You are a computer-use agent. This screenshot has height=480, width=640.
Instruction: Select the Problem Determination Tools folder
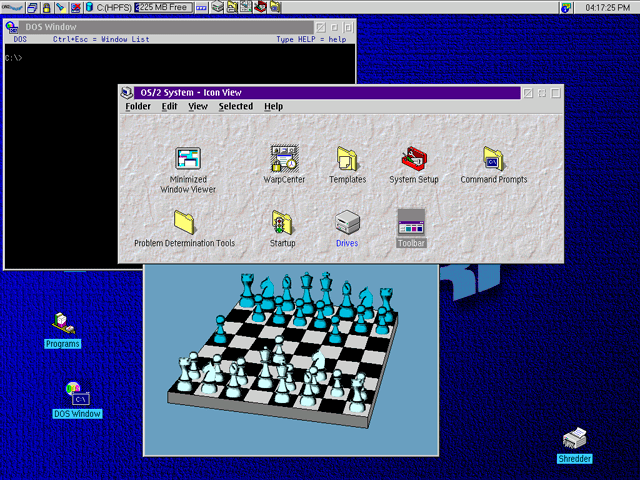(184, 223)
